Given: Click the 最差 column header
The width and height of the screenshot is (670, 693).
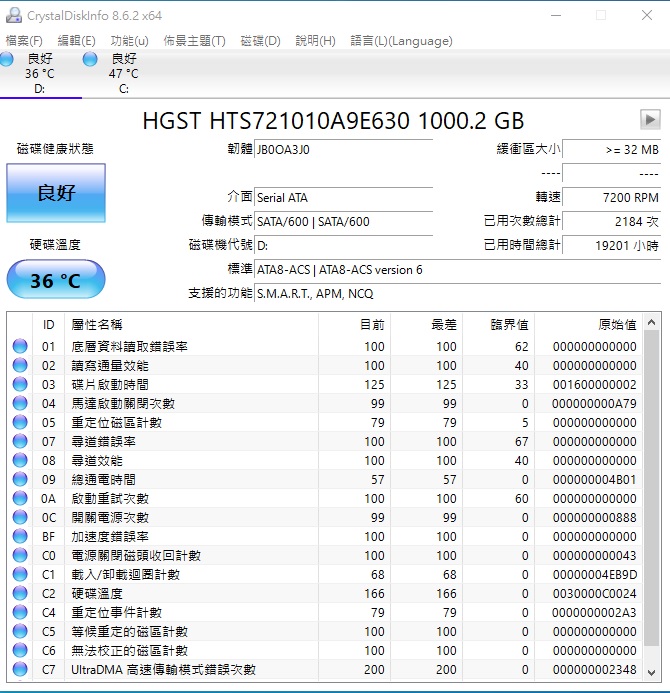Looking at the screenshot, I should point(426,324).
